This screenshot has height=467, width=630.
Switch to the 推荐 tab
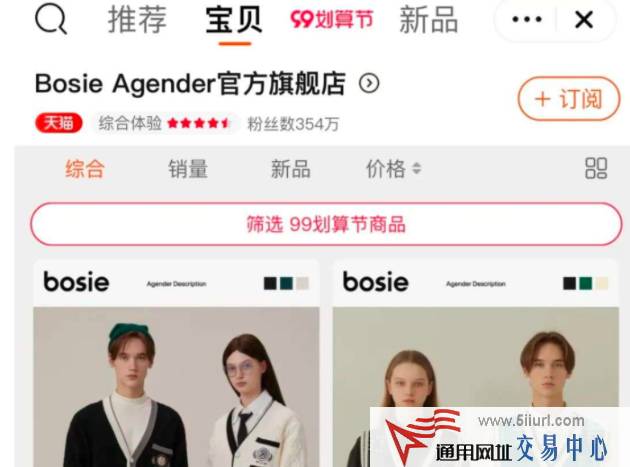[x=137, y=19]
